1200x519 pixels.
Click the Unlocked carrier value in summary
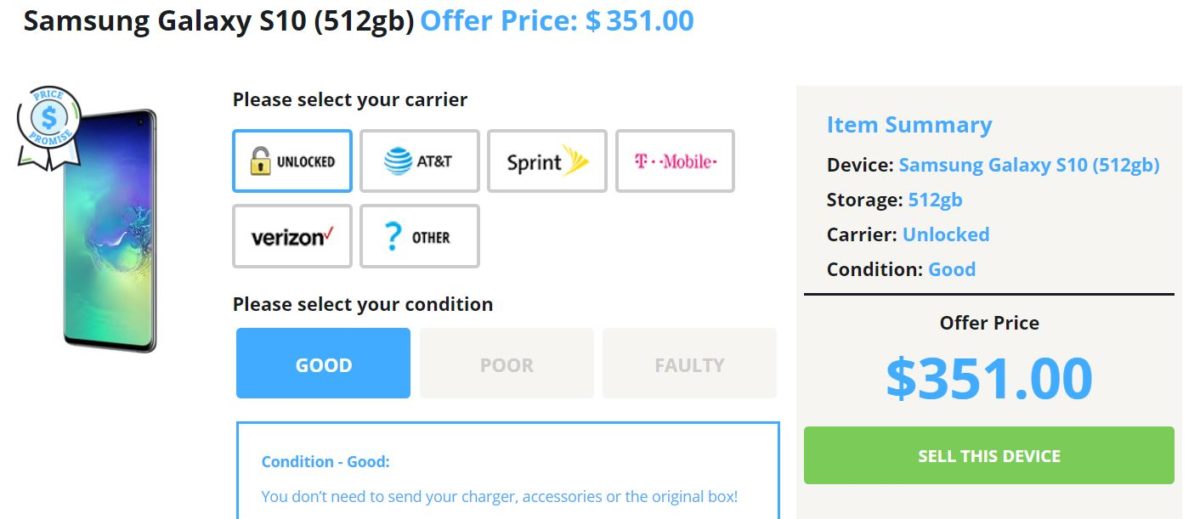point(945,234)
